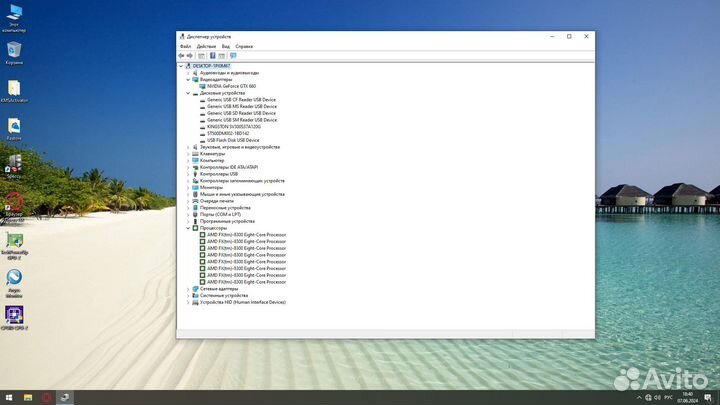Viewport: 720px width, 405px height.
Task: Click the blue Help toolbar icon
Action: (212, 56)
